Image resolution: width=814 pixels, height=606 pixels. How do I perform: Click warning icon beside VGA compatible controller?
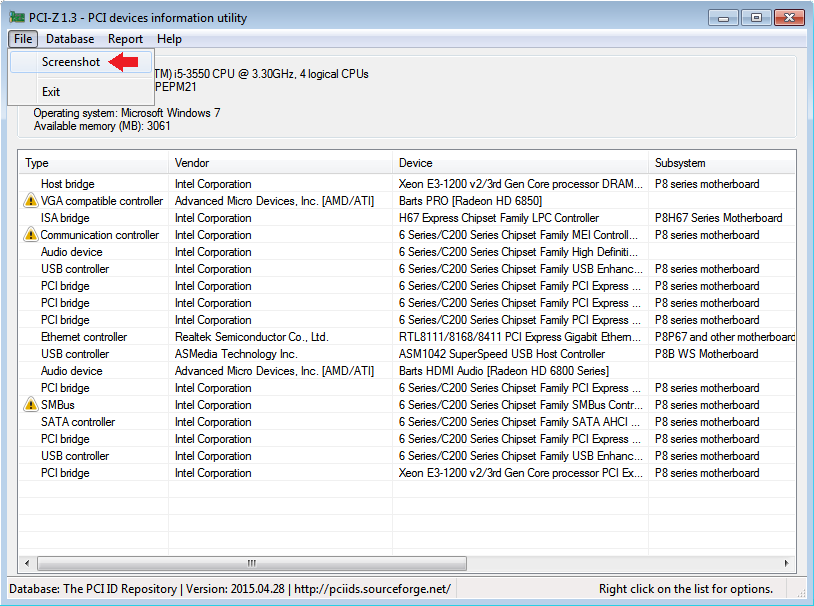tap(31, 200)
